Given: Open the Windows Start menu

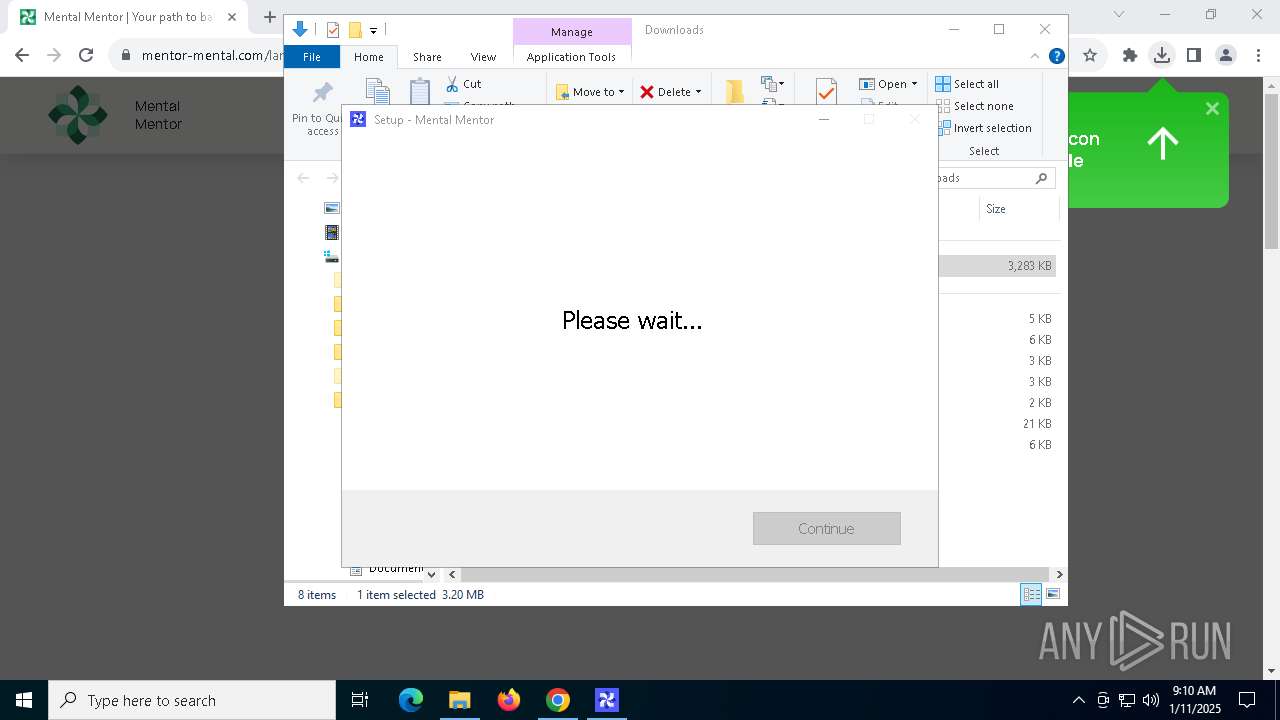Looking at the screenshot, I should pos(24,700).
